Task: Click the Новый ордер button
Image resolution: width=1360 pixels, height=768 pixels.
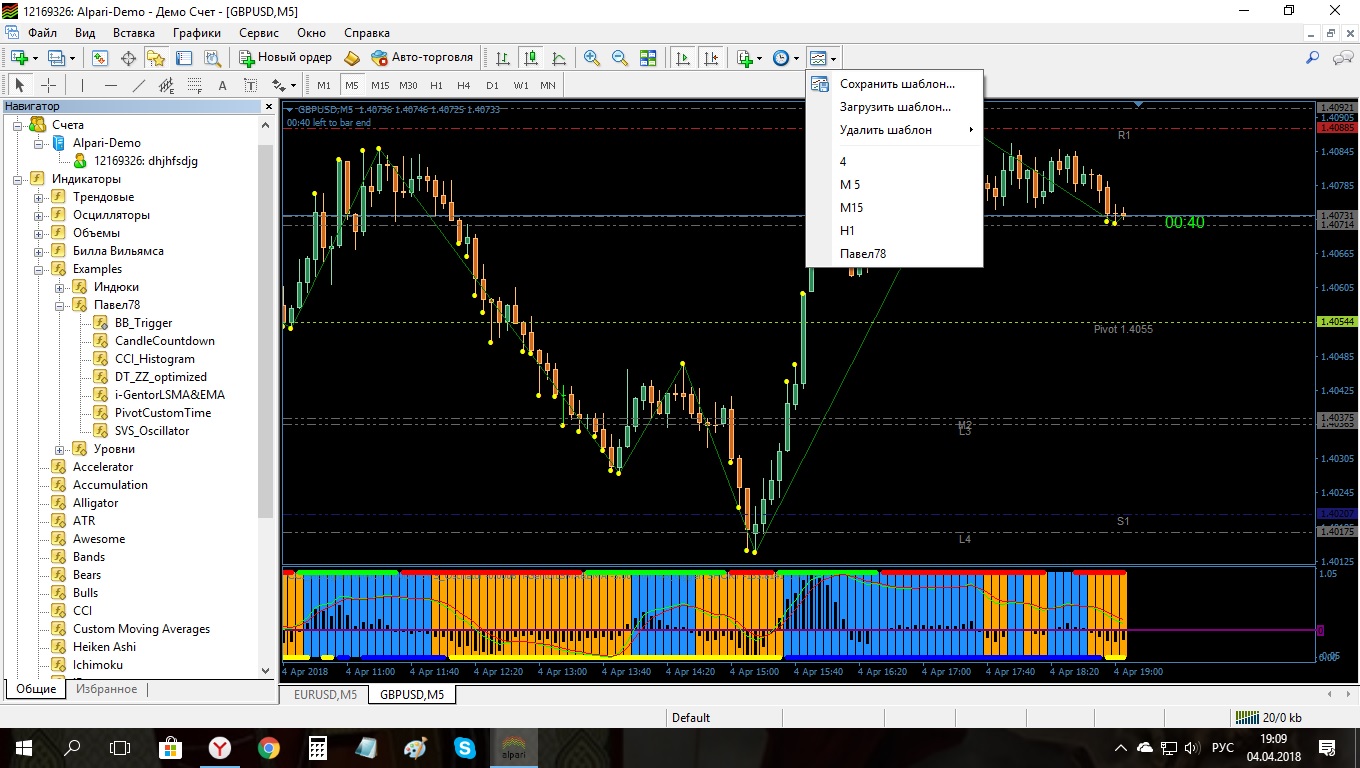Action: 286,58
